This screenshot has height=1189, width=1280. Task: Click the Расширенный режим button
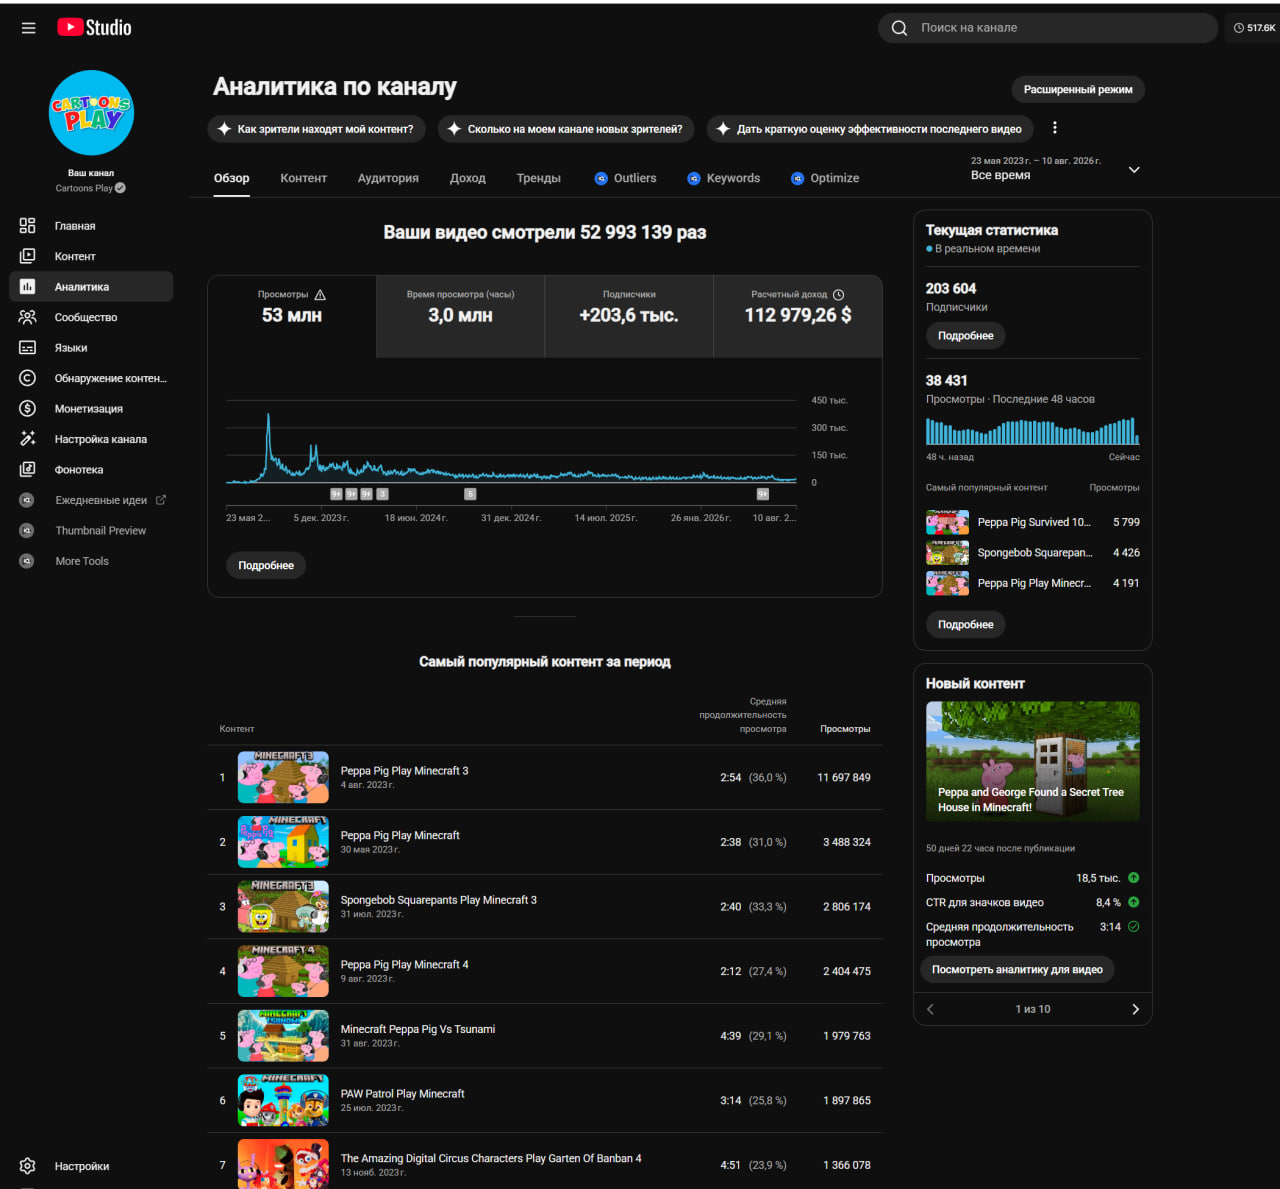[x=1078, y=90]
